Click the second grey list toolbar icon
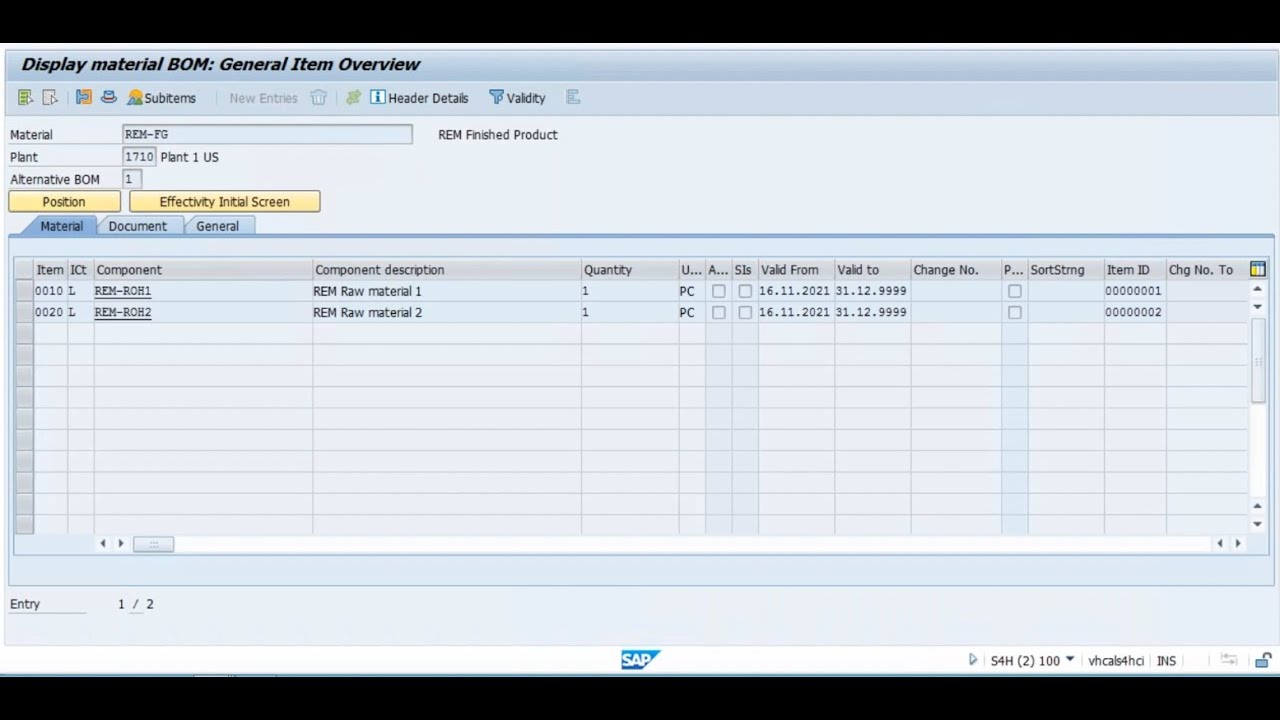 point(49,98)
